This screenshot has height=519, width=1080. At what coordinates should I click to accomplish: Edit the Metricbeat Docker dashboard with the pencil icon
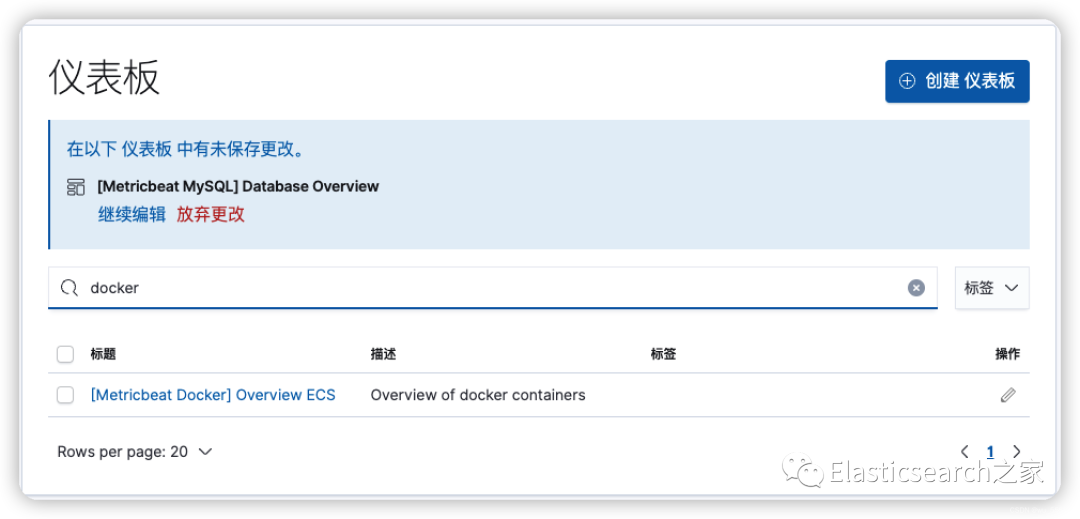(x=1008, y=395)
